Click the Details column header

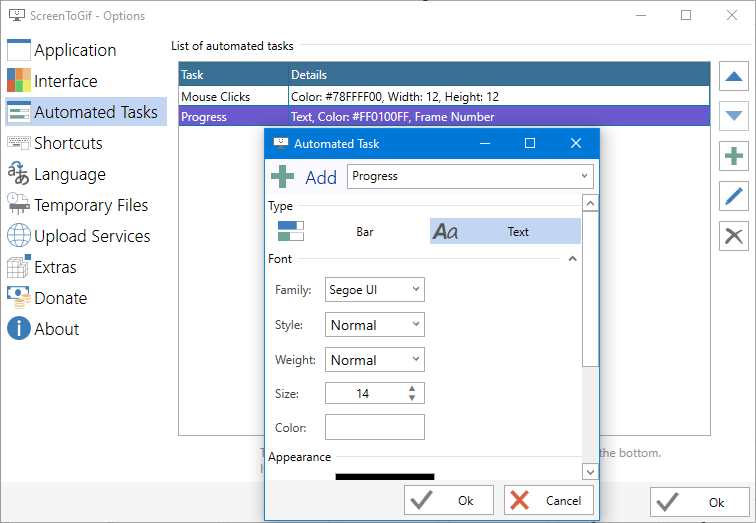click(499, 75)
